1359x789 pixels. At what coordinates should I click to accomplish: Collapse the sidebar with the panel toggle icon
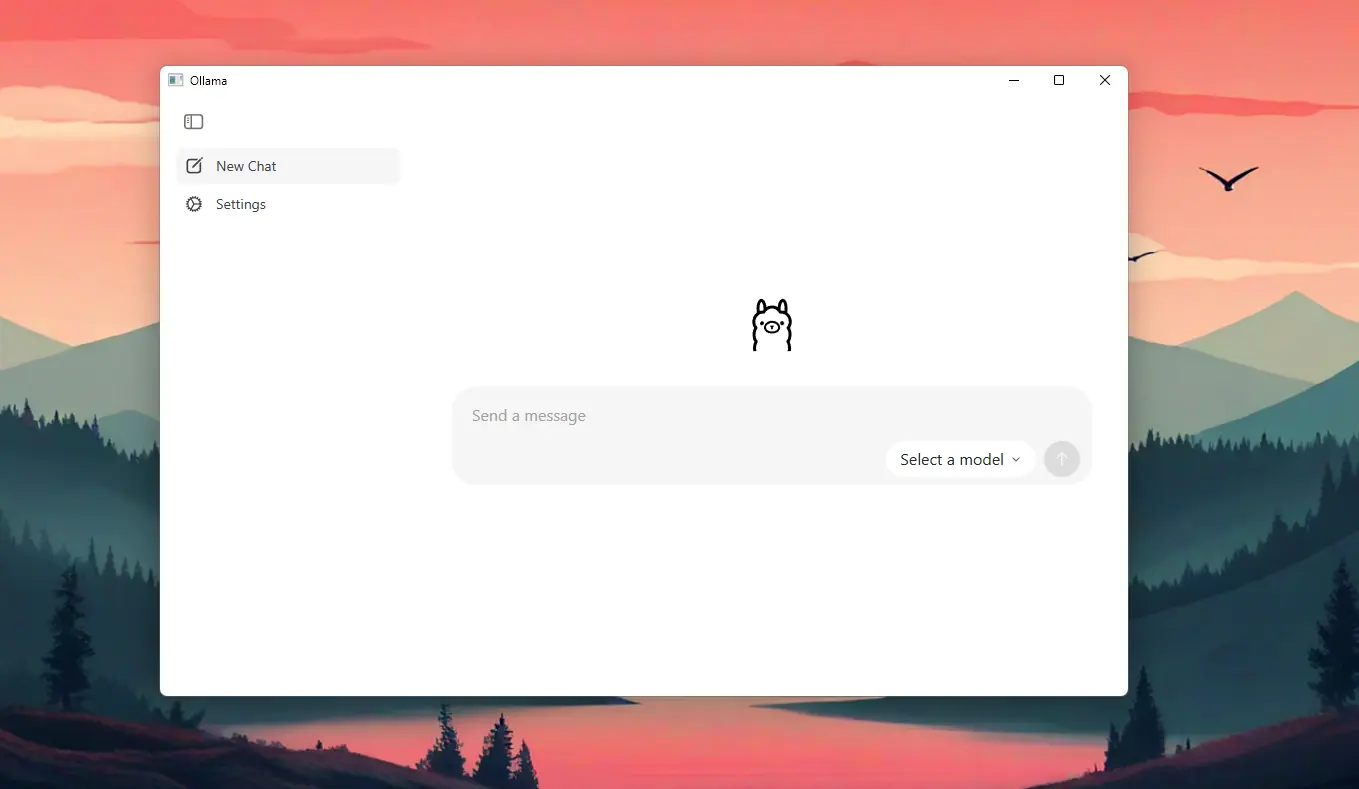194,122
